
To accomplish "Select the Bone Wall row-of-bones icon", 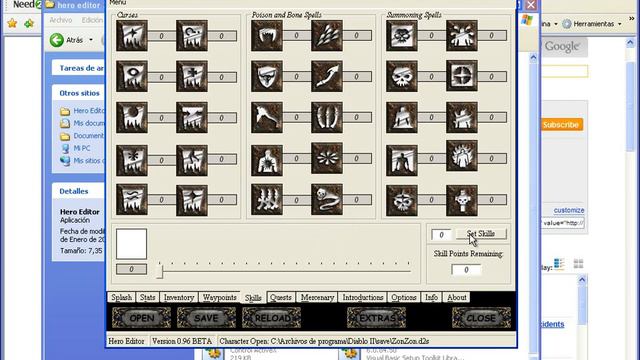I will coord(267,200).
